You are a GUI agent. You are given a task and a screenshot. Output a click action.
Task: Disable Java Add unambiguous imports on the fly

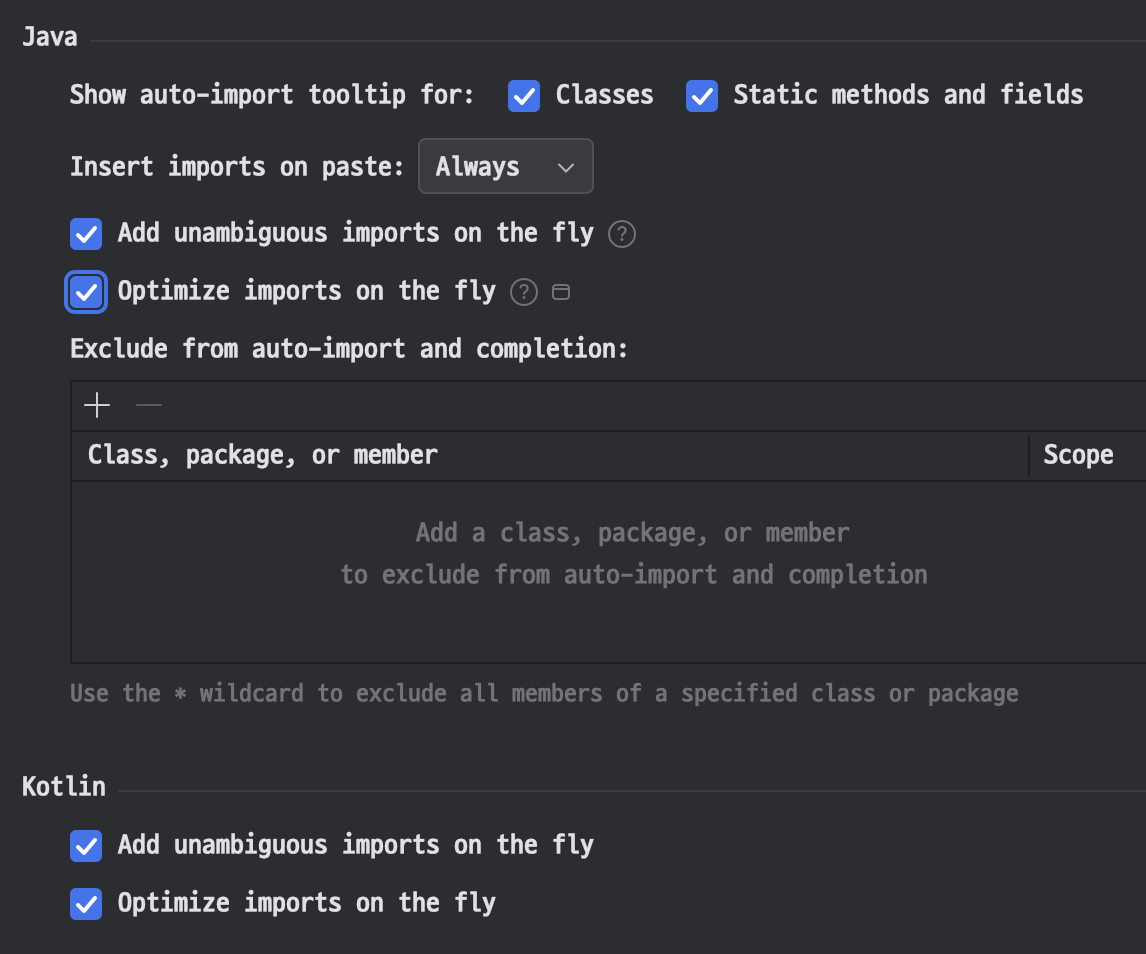(x=86, y=235)
